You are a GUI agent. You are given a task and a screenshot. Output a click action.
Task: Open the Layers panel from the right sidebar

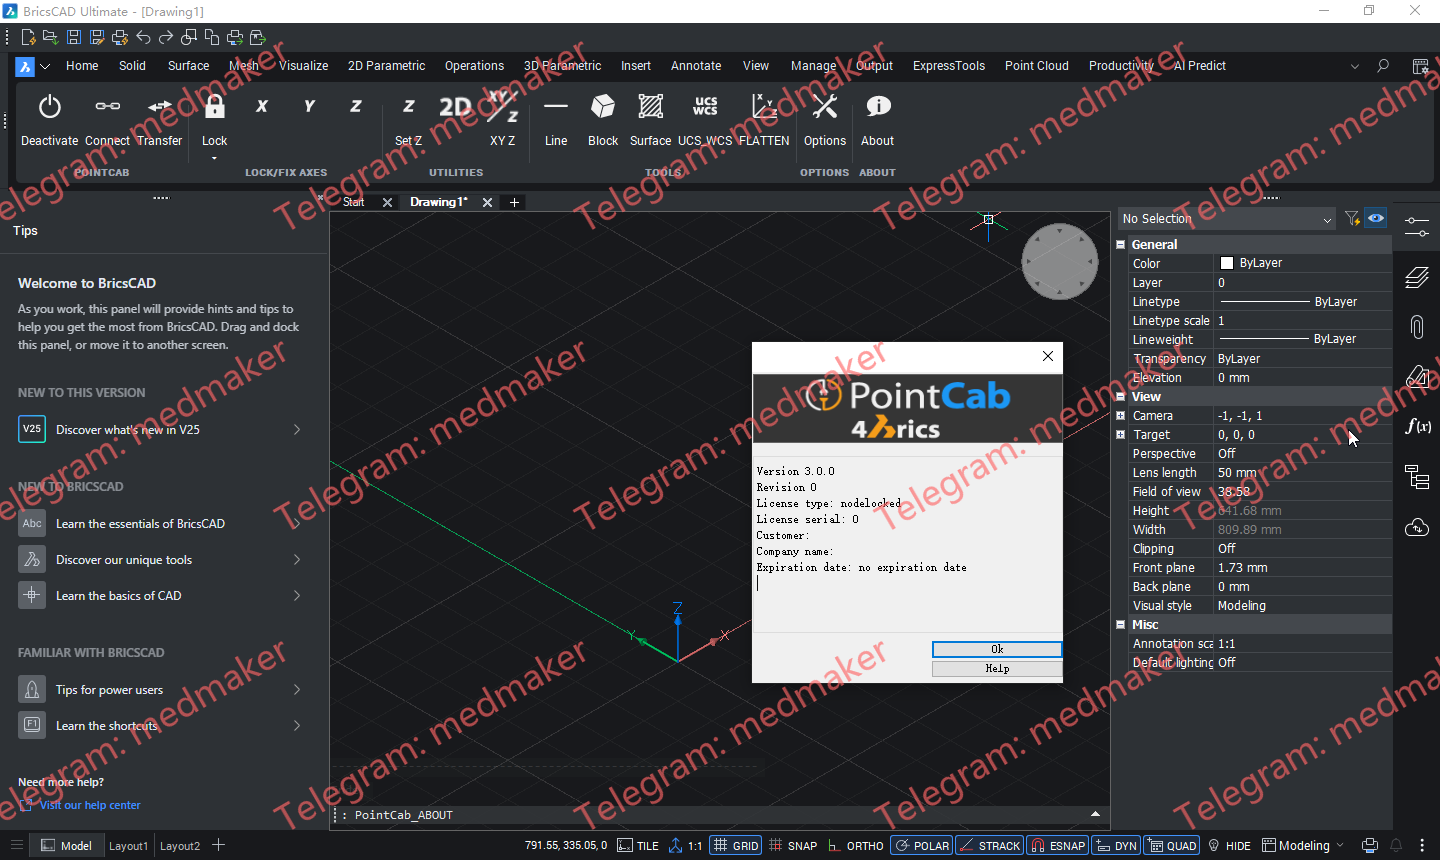point(1417,277)
